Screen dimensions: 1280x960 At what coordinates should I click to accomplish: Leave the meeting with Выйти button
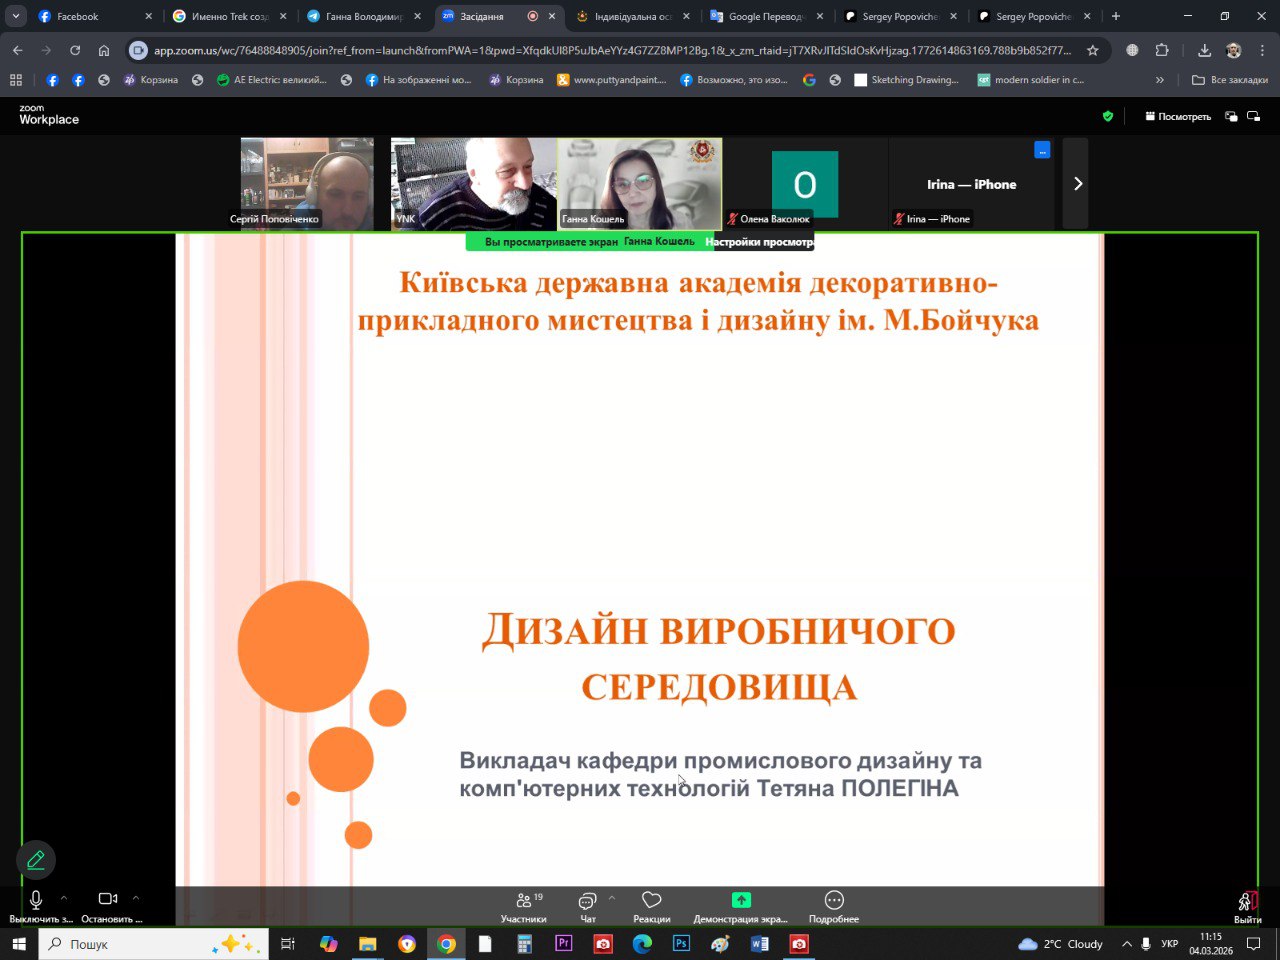[x=1247, y=906]
